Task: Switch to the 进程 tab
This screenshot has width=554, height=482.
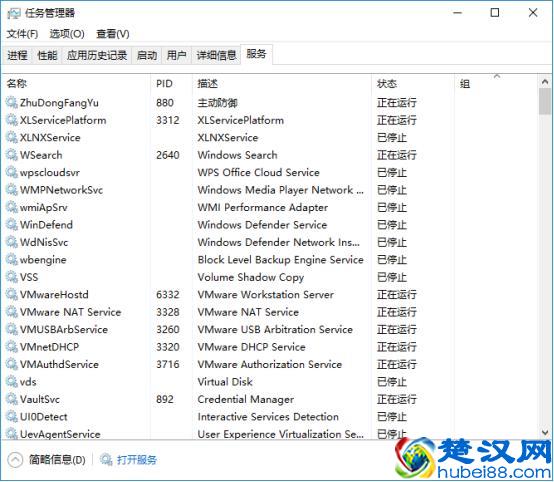Action: (17, 55)
